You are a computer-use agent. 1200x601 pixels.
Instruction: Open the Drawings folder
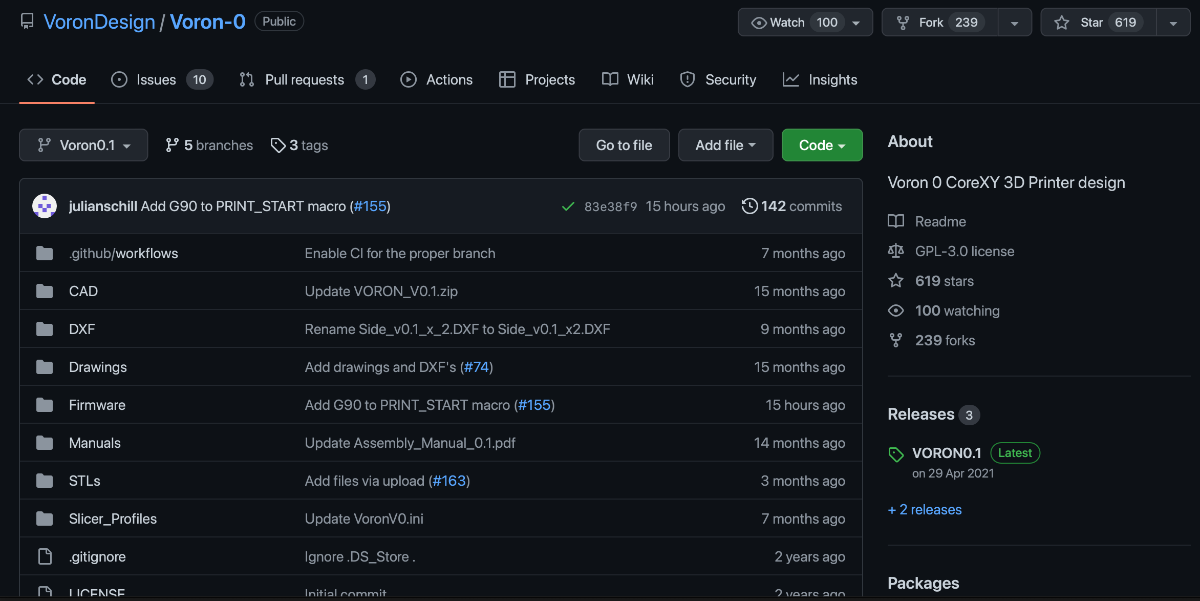[x=98, y=367]
